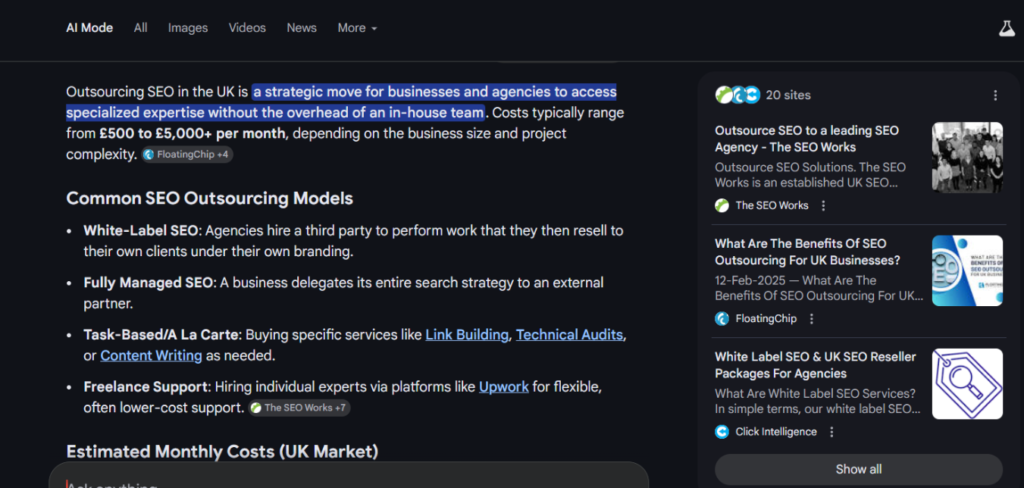The height and width of the screenshot is (488, 1024).
Task: Open The SEO Works team photo thumbnail
Action: 966,157
